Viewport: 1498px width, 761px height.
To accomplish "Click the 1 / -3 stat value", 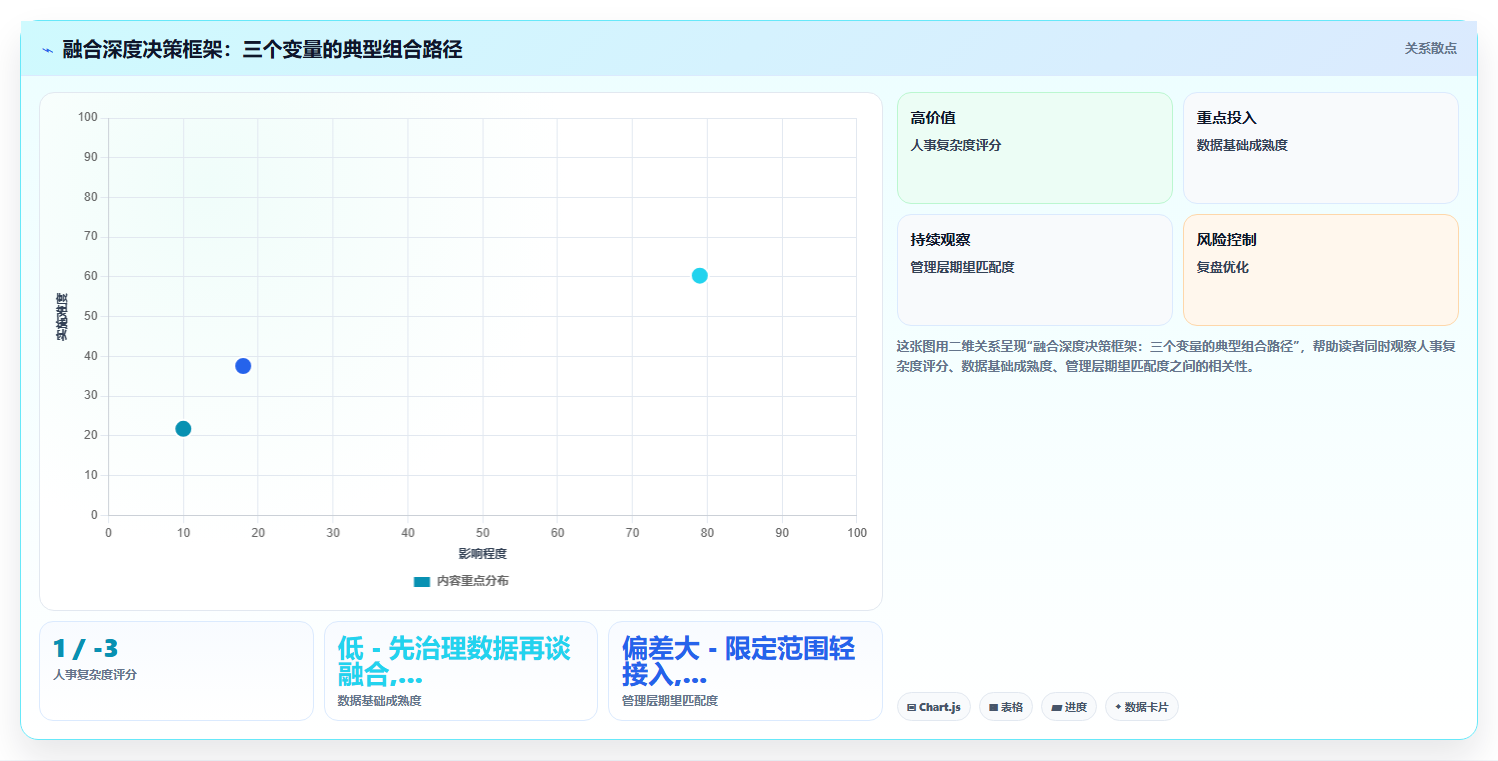I will (85, 648).
